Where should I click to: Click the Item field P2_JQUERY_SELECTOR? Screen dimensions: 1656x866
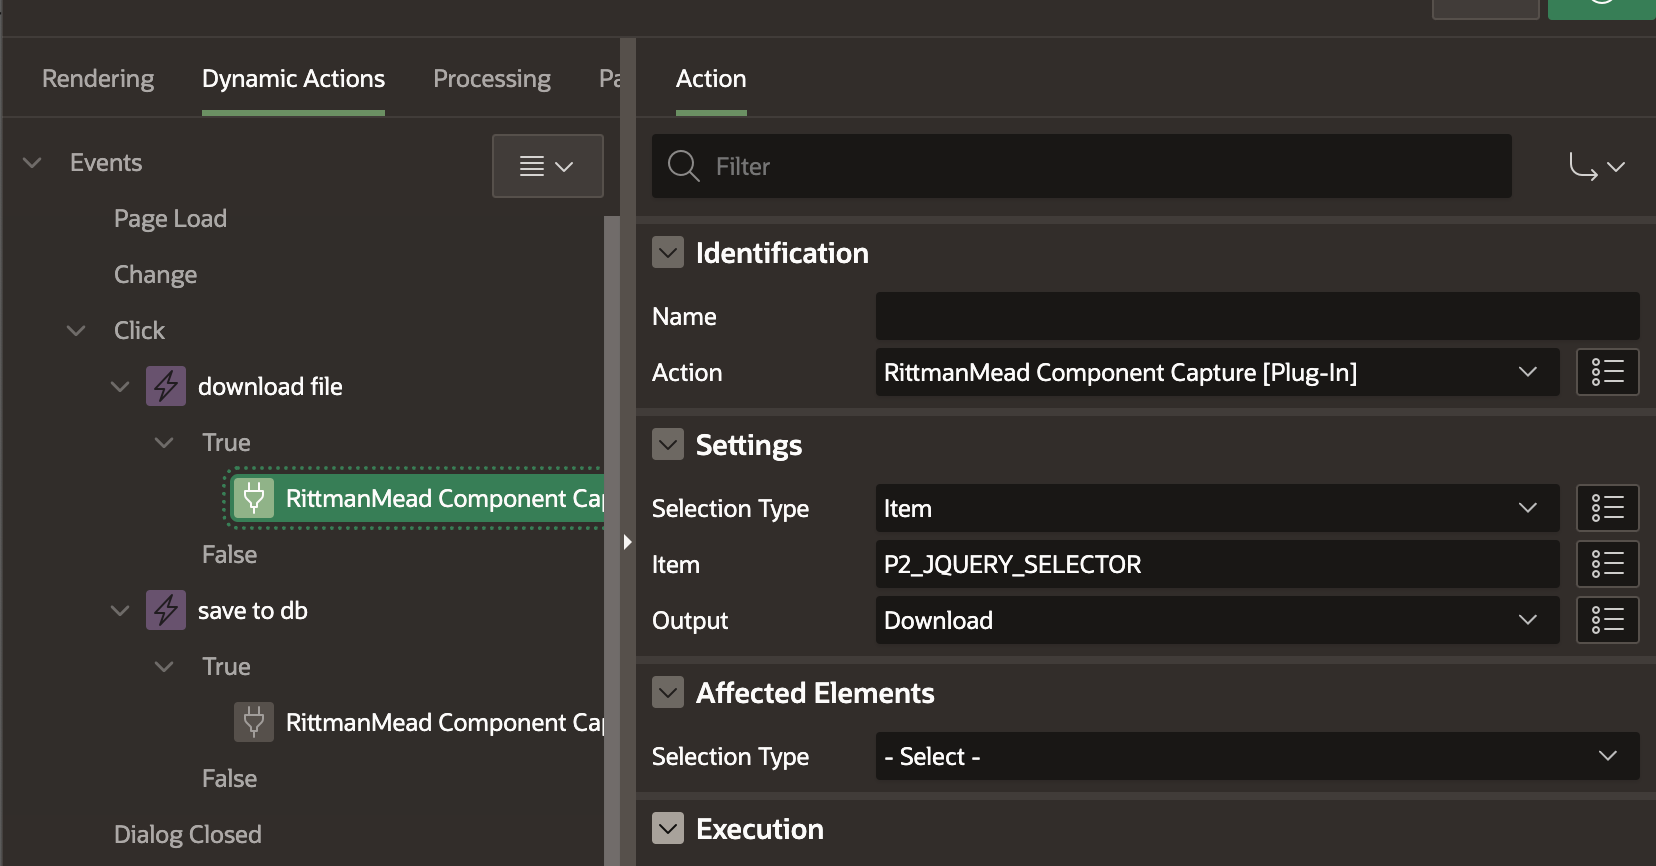pyautogui.click(x=1218, y=564)
